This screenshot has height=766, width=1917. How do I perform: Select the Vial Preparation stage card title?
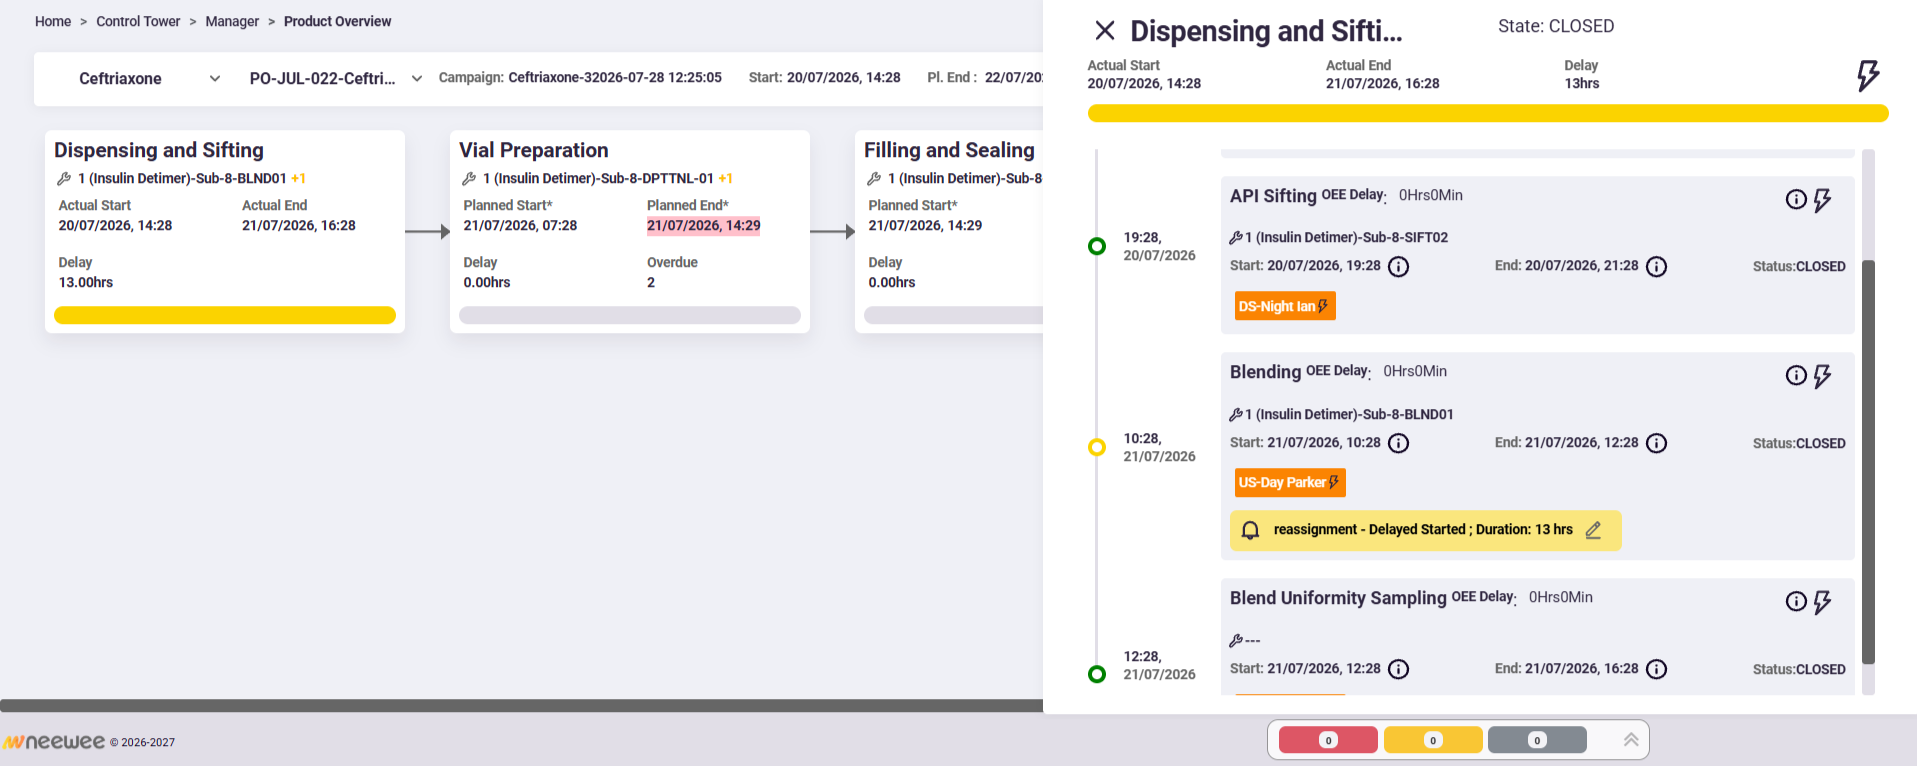[x=534, y=150]
